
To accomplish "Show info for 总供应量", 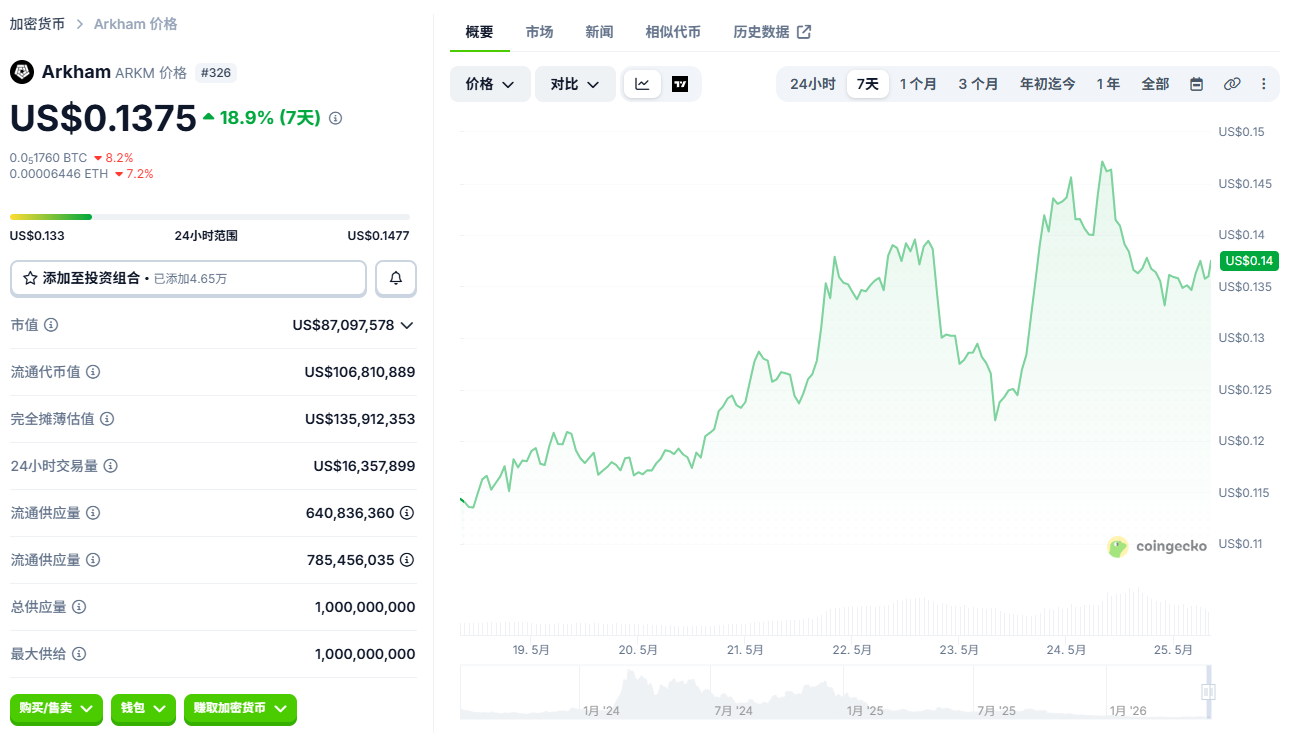I will pos(79,607).
